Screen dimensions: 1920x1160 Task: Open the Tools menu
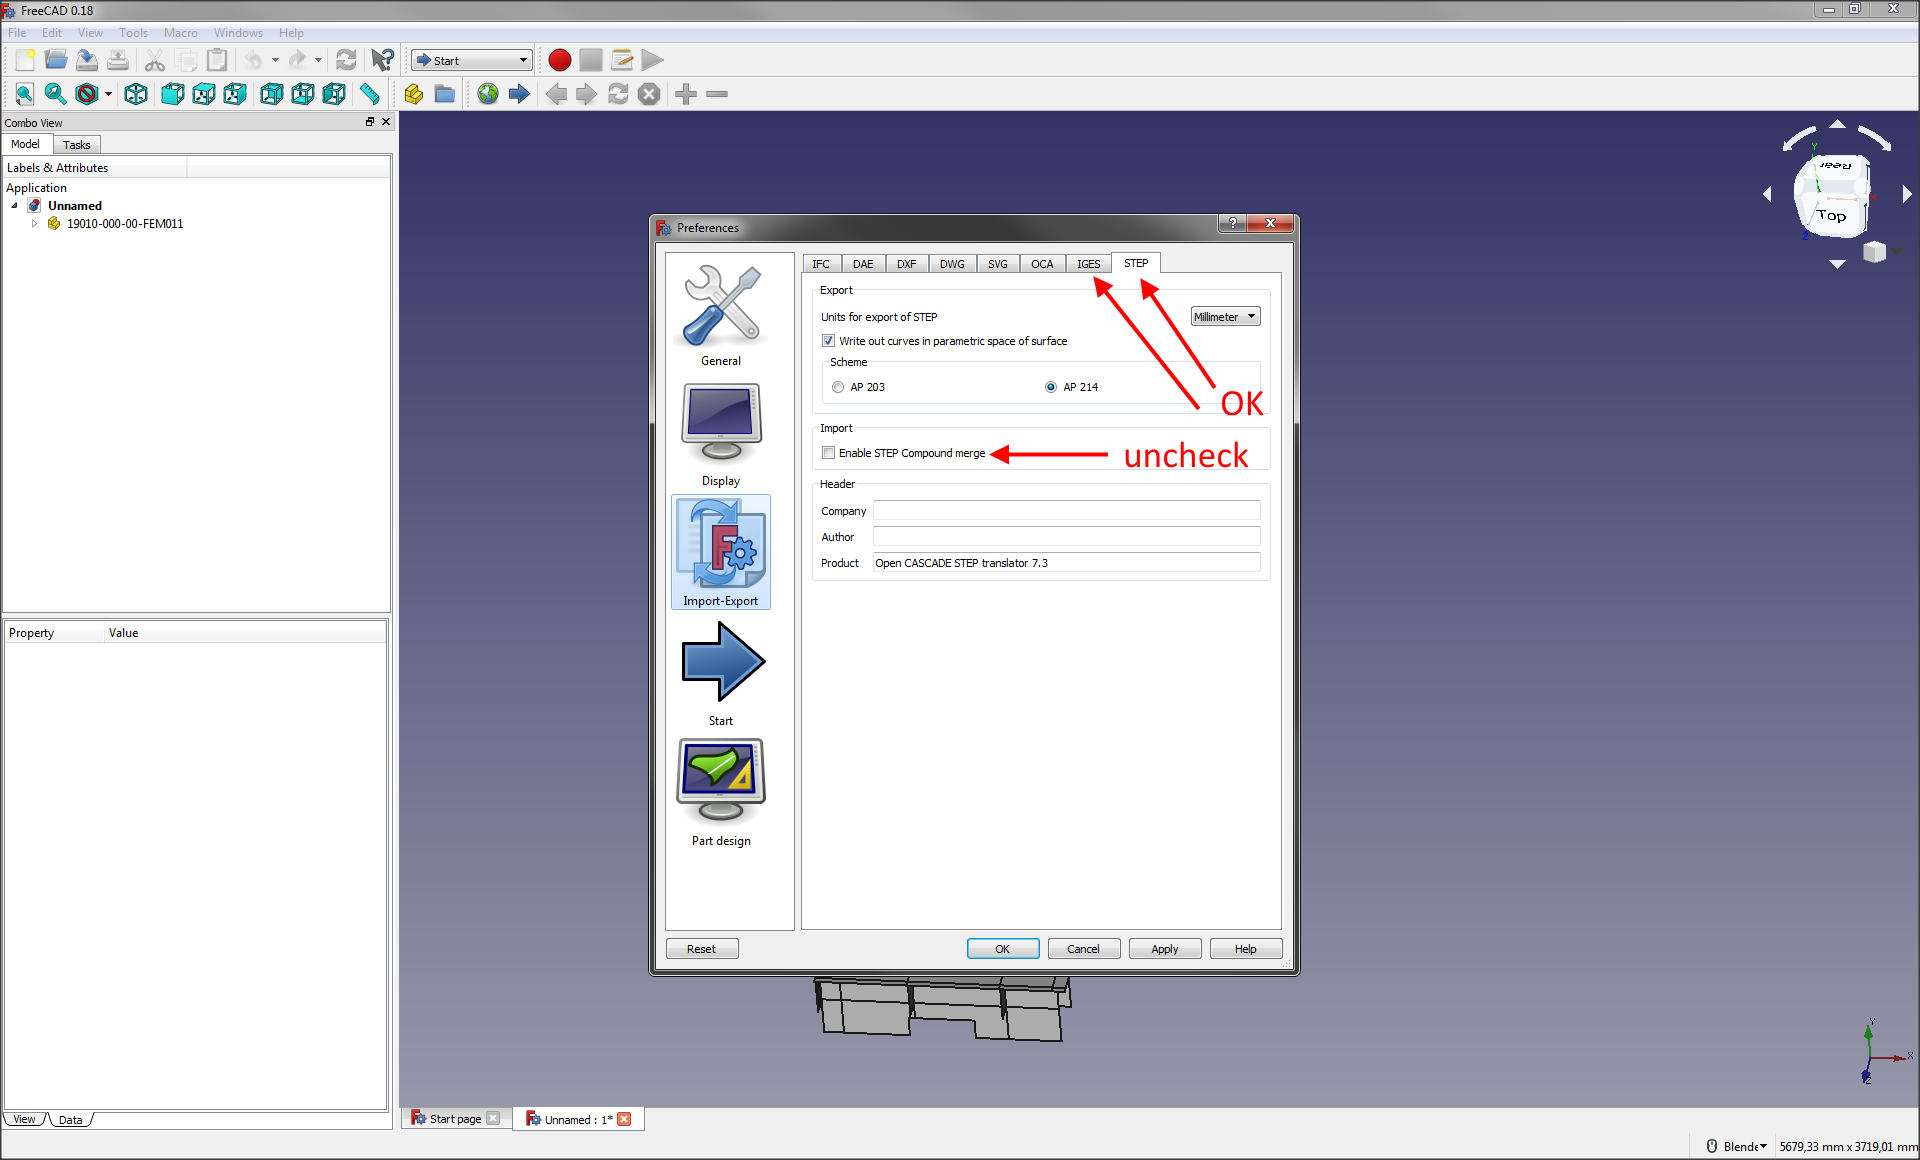tap(133, 33)
